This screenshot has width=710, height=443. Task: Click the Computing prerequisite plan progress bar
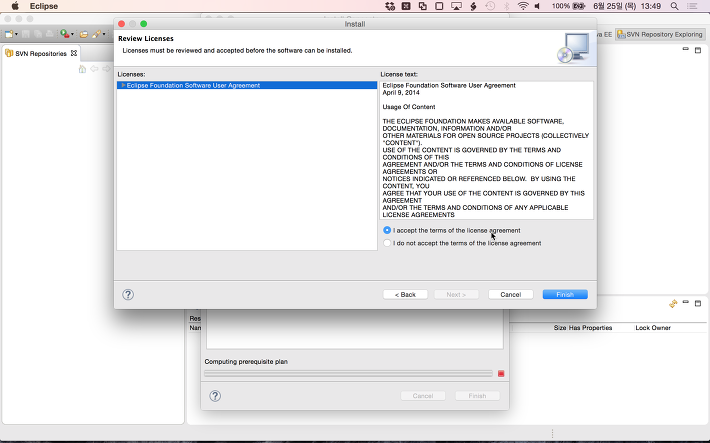348,374
